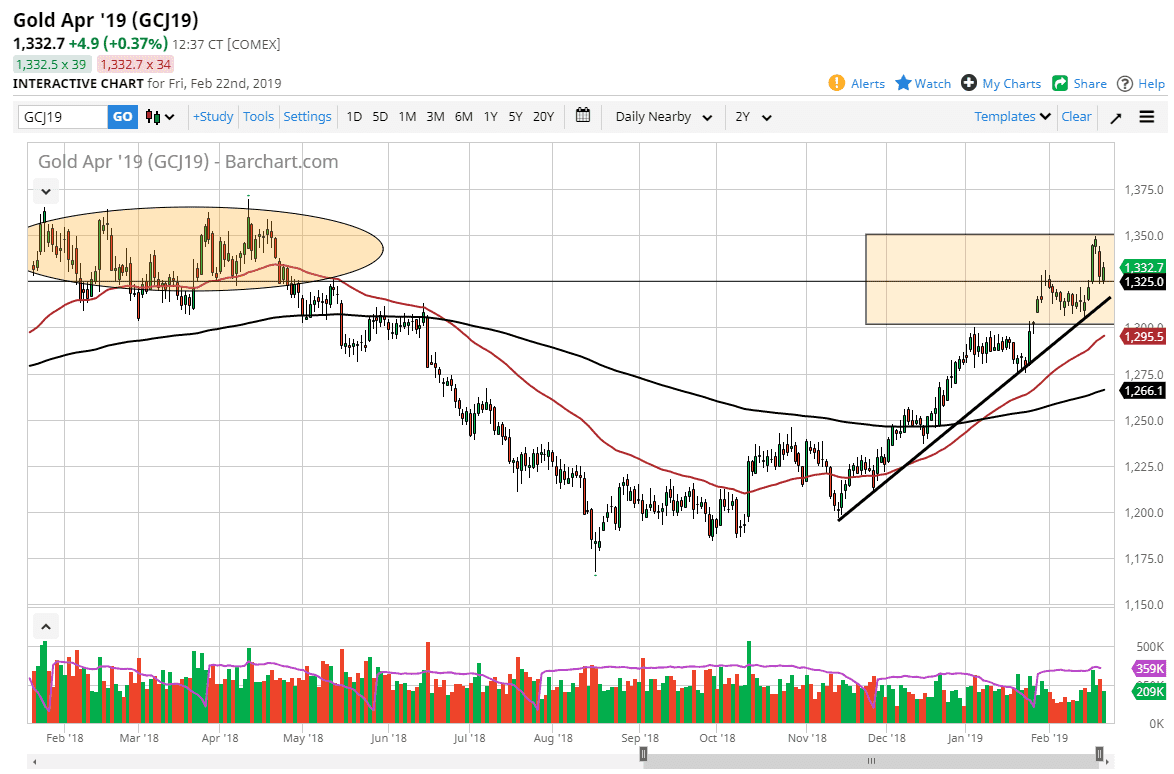Click the 209K volume label
This screenshot has height=774, width=1174.
1149,692
